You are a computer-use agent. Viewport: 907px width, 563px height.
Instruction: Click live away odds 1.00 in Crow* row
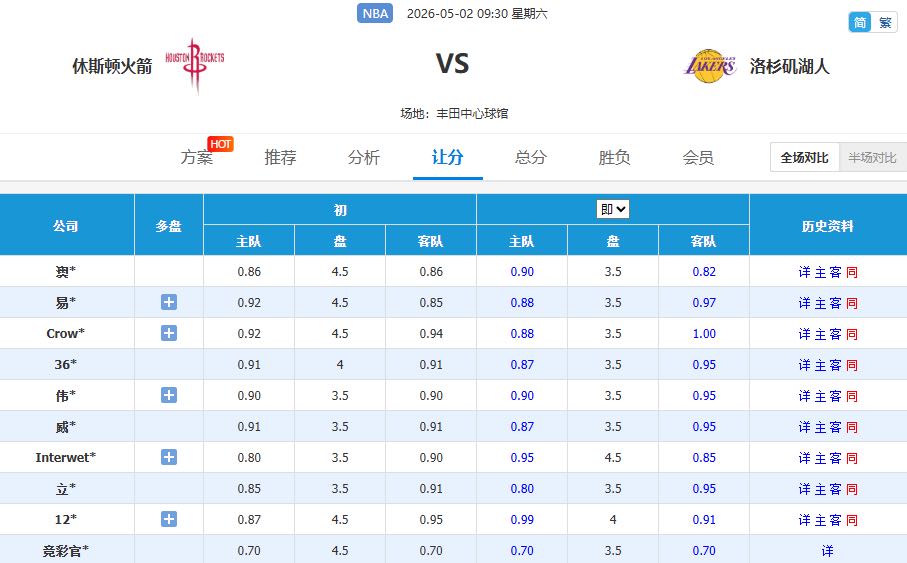point(704,333)
